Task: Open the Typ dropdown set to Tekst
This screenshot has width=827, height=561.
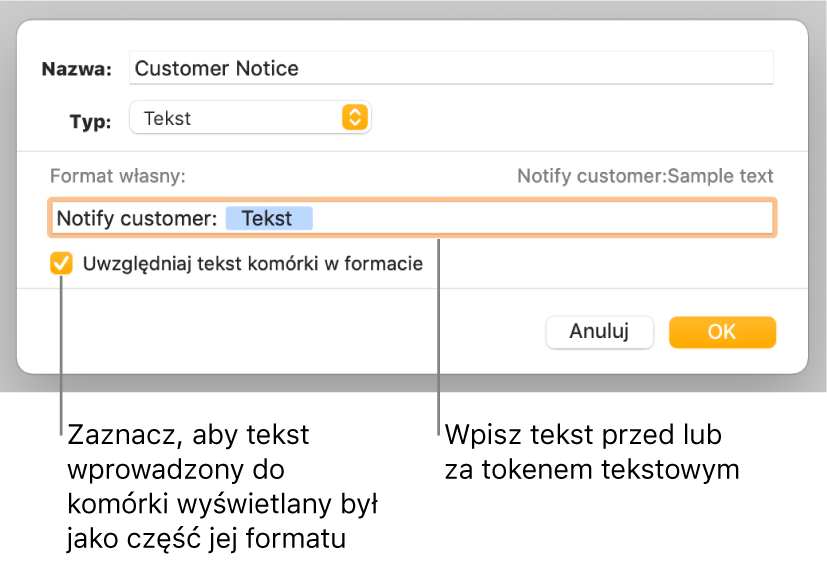Action: click(250, 118)
